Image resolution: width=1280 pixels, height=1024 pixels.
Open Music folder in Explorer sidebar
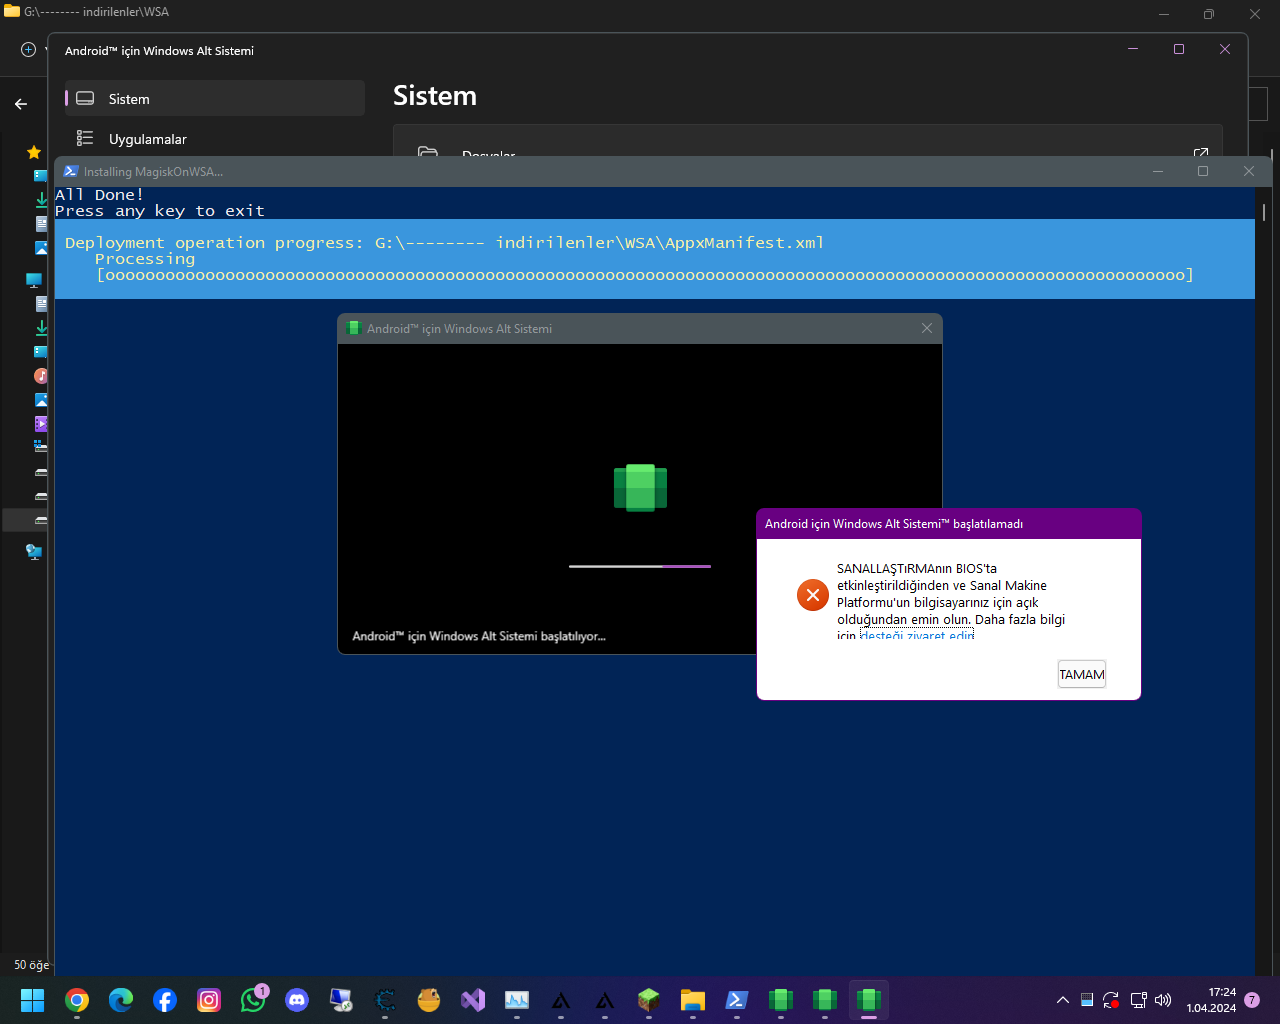pos(41,376)
